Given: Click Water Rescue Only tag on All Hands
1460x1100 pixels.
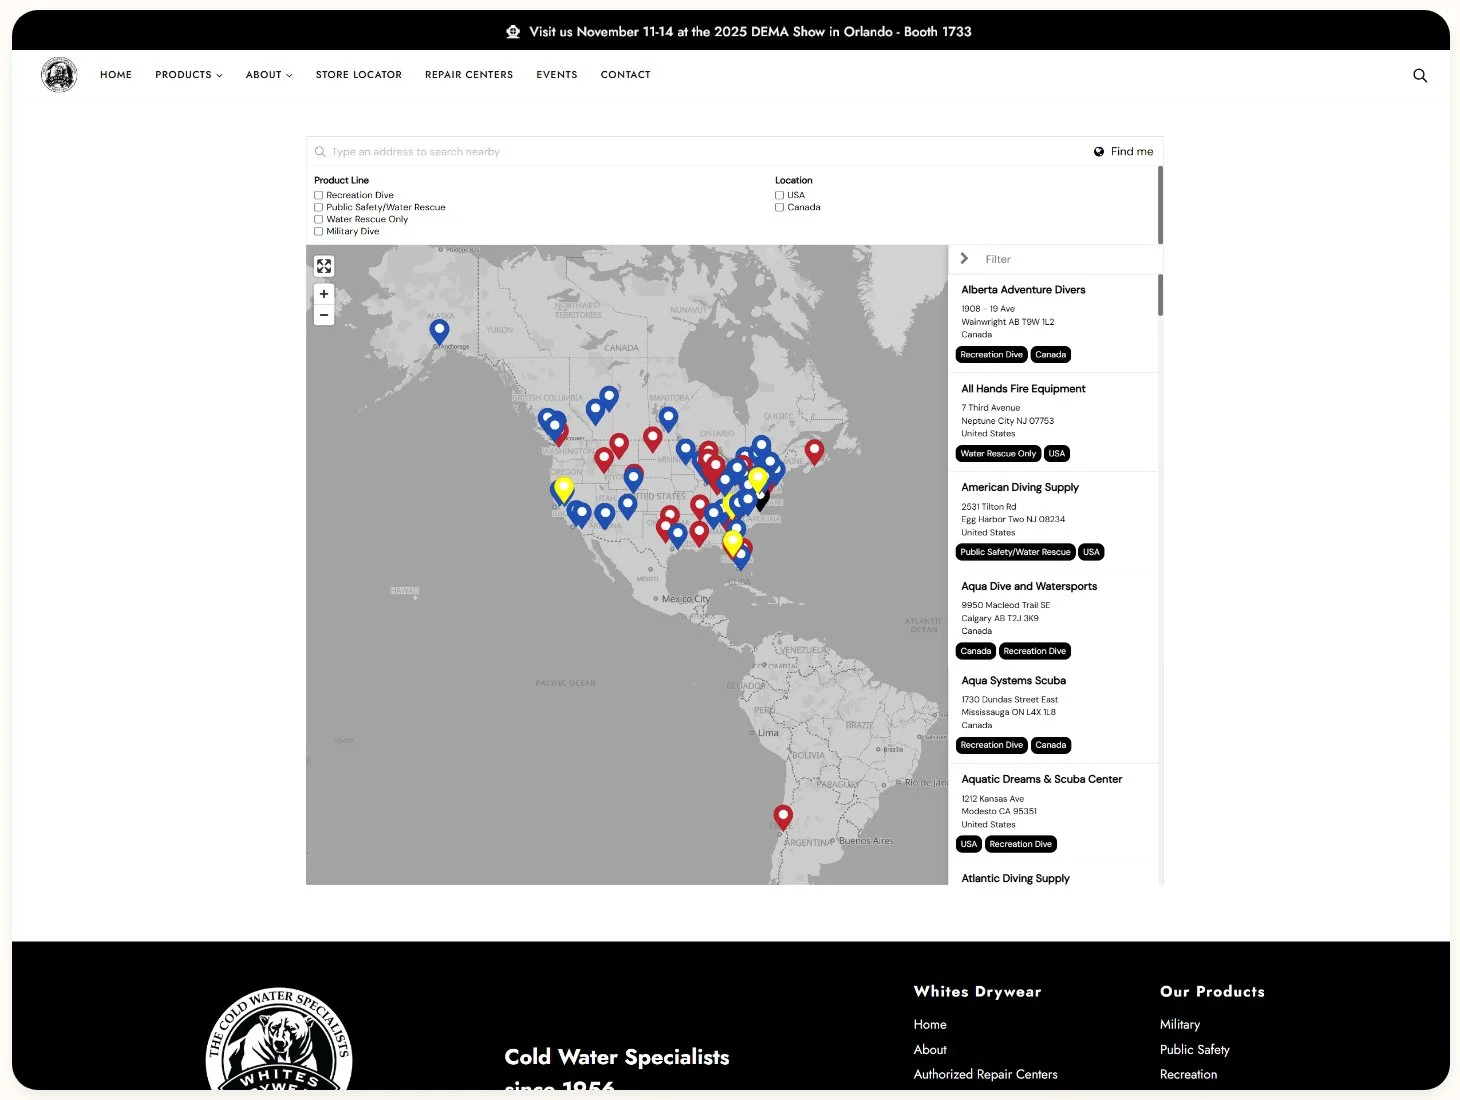Looking at the screenshot, I should pos(998,454).
